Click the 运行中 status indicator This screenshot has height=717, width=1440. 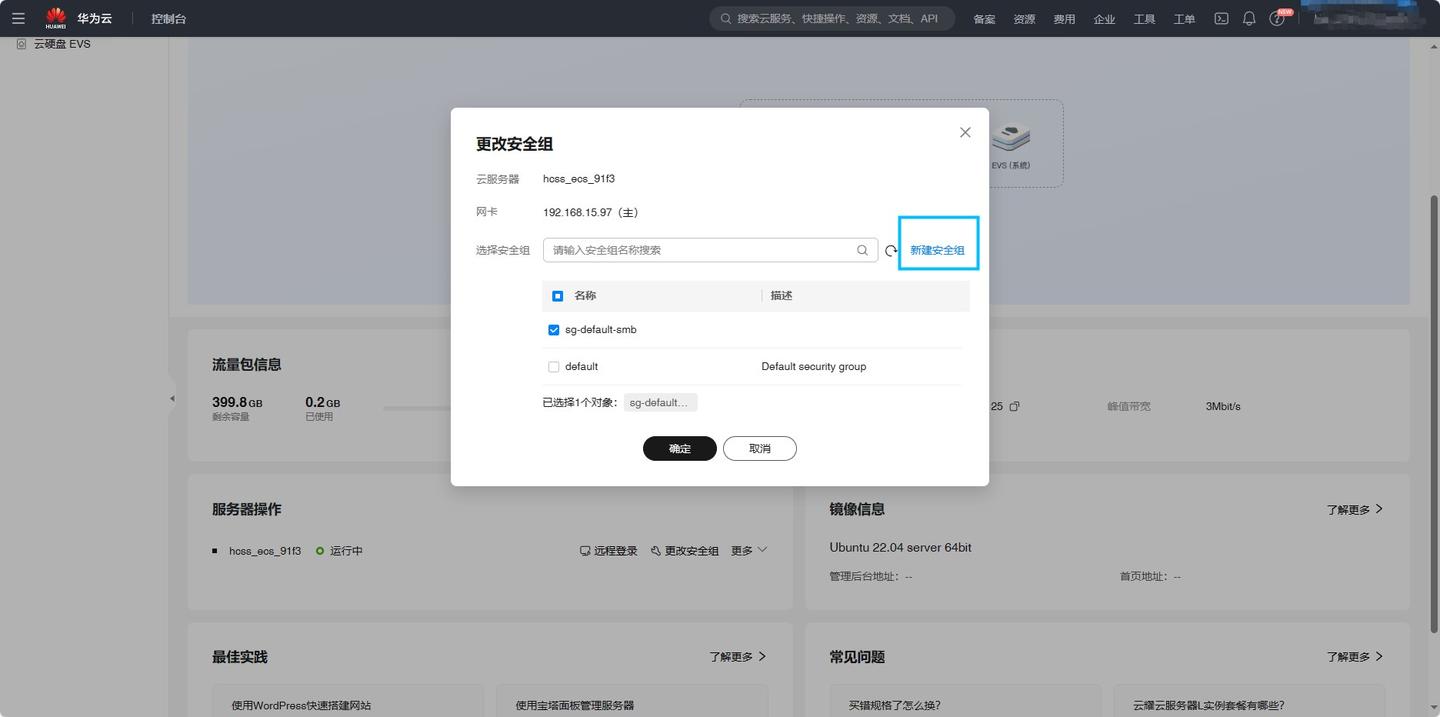[339, 551]
